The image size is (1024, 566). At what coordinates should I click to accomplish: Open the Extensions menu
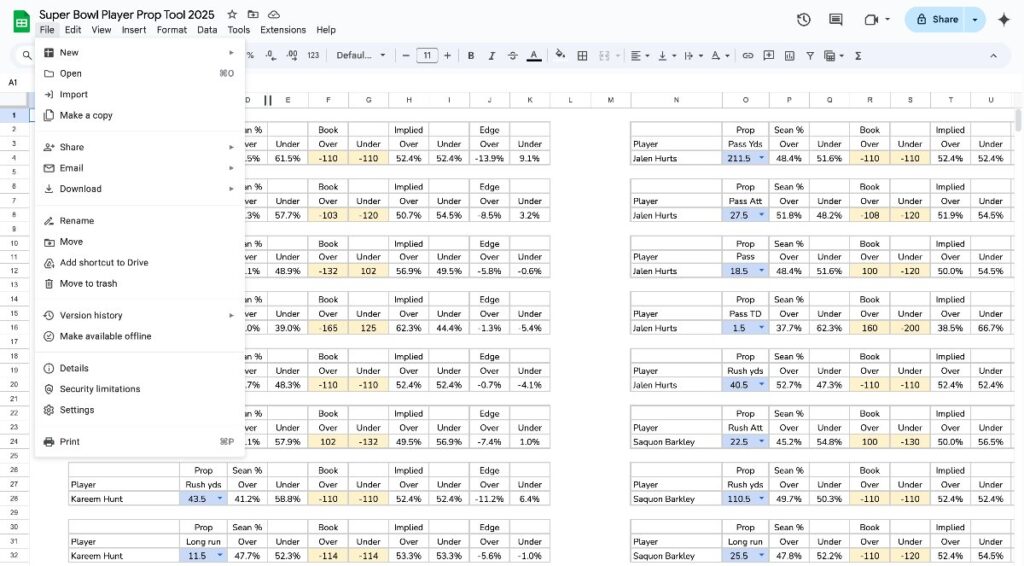(x=283, y=30)
